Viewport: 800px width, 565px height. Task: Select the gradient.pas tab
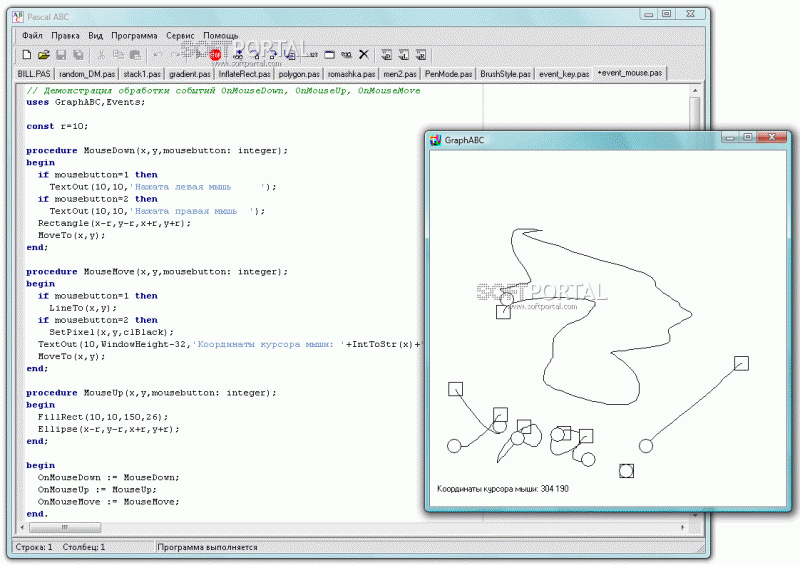coord(189,74)
